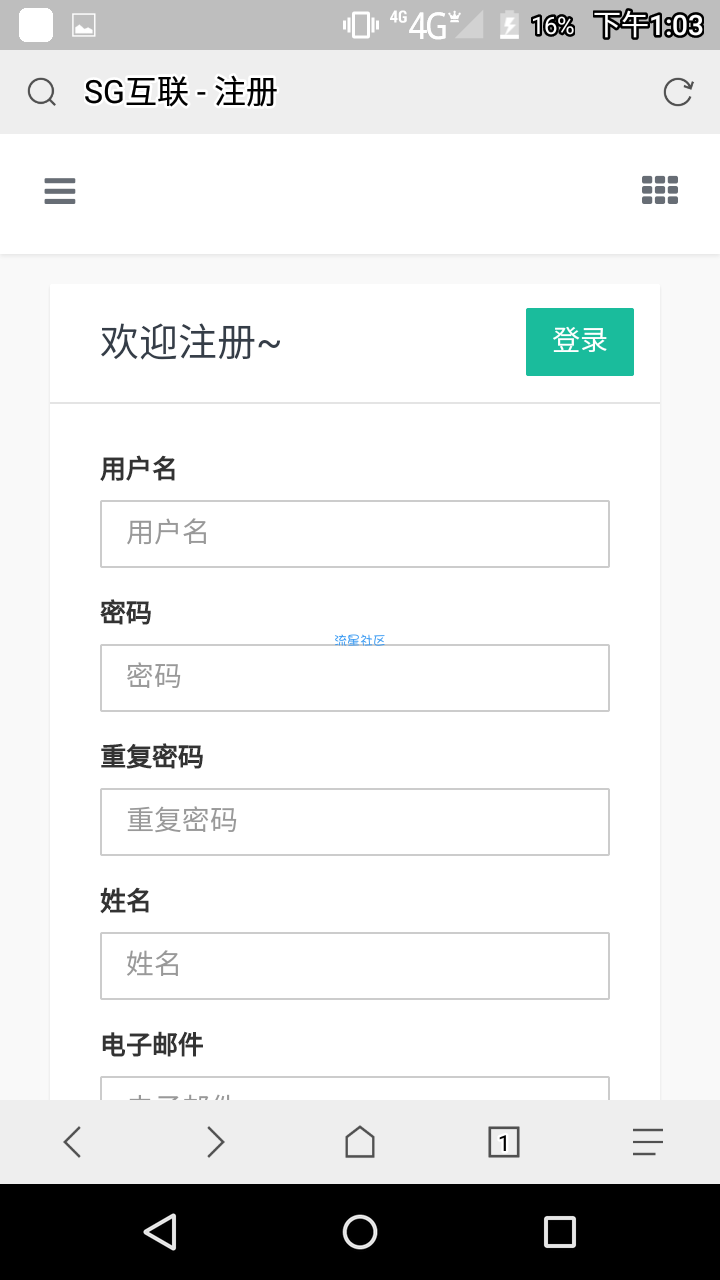The height and width of the screenshot is (1280, 720).
Task: Open the tab switcher showing 1 tab
Action: (504, 1142)
